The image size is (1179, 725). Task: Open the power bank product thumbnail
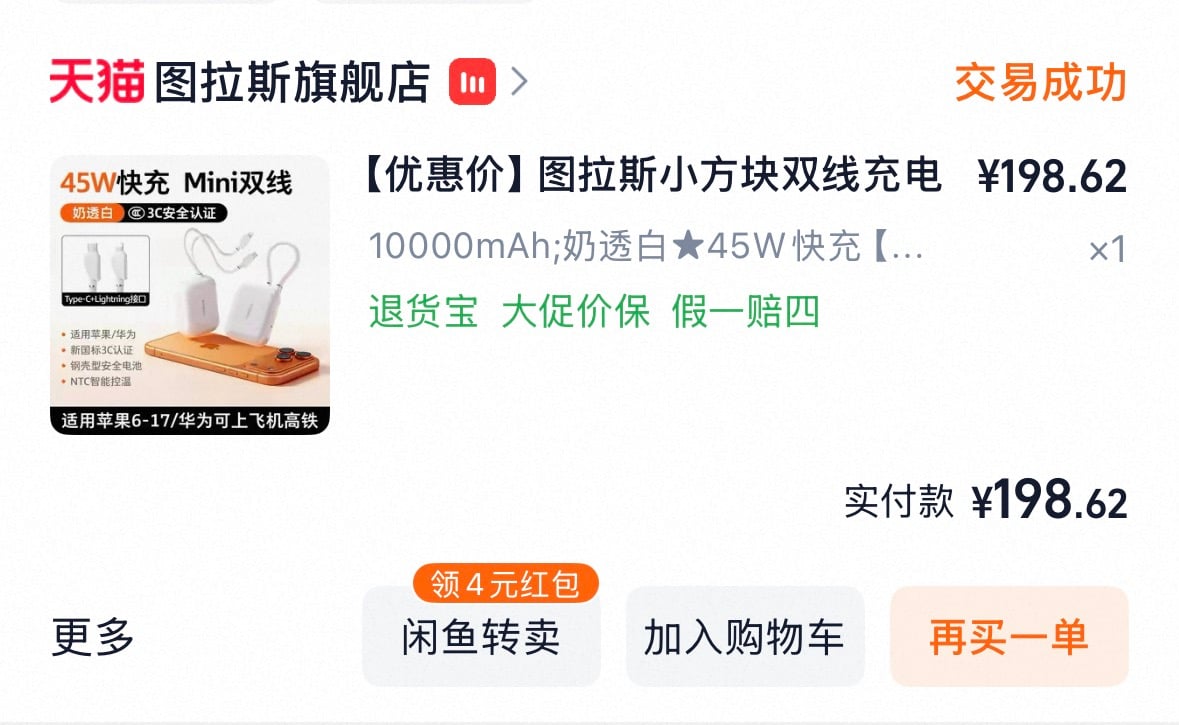tap(189, 295)
